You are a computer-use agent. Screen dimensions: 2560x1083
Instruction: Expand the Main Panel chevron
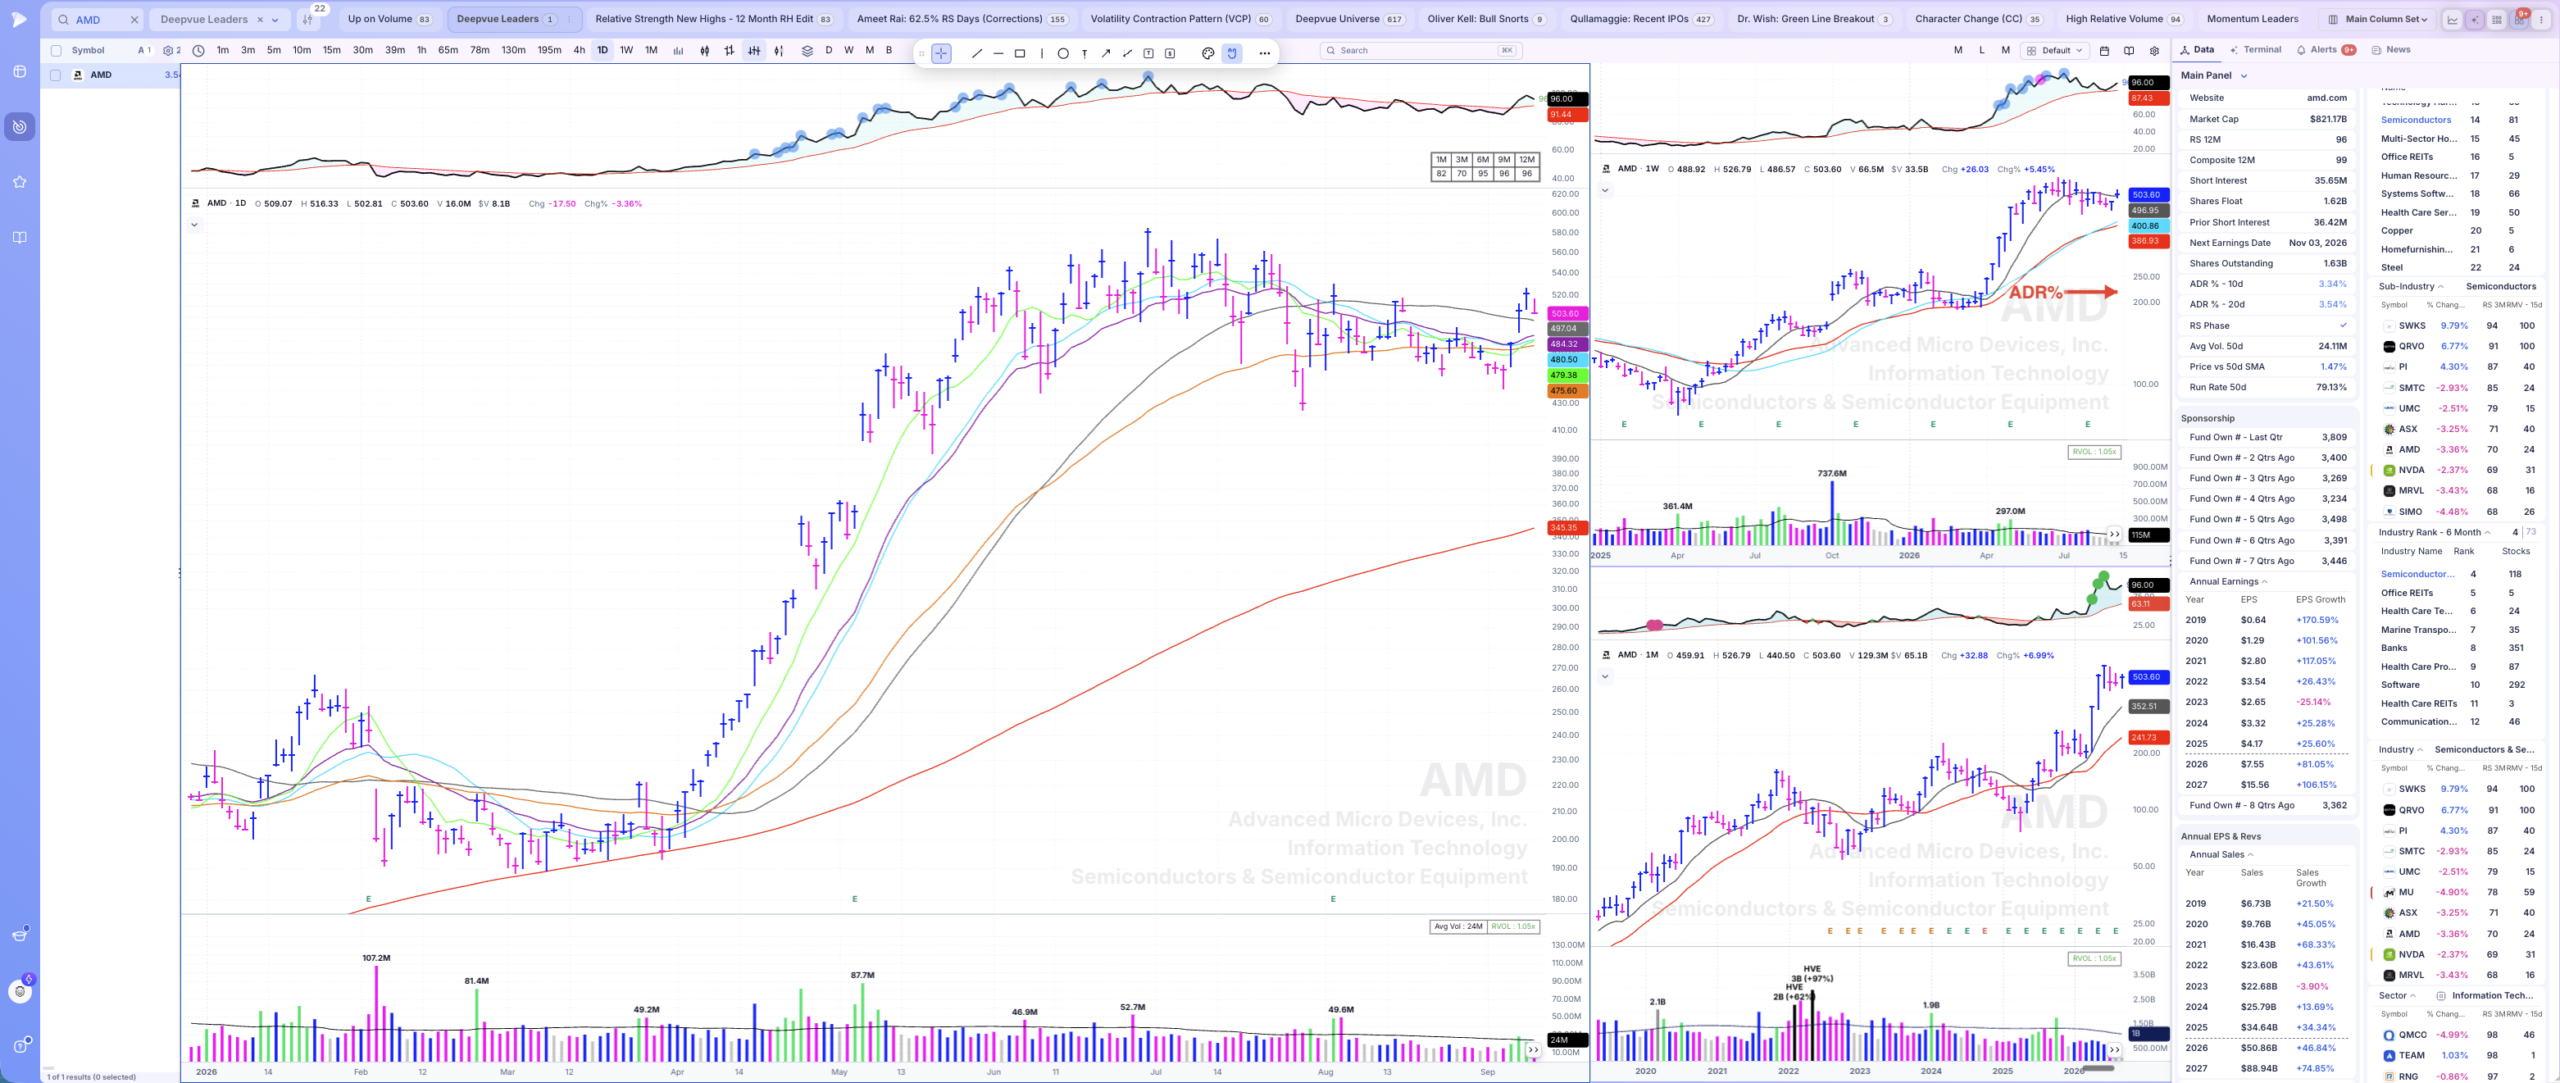2244,76
